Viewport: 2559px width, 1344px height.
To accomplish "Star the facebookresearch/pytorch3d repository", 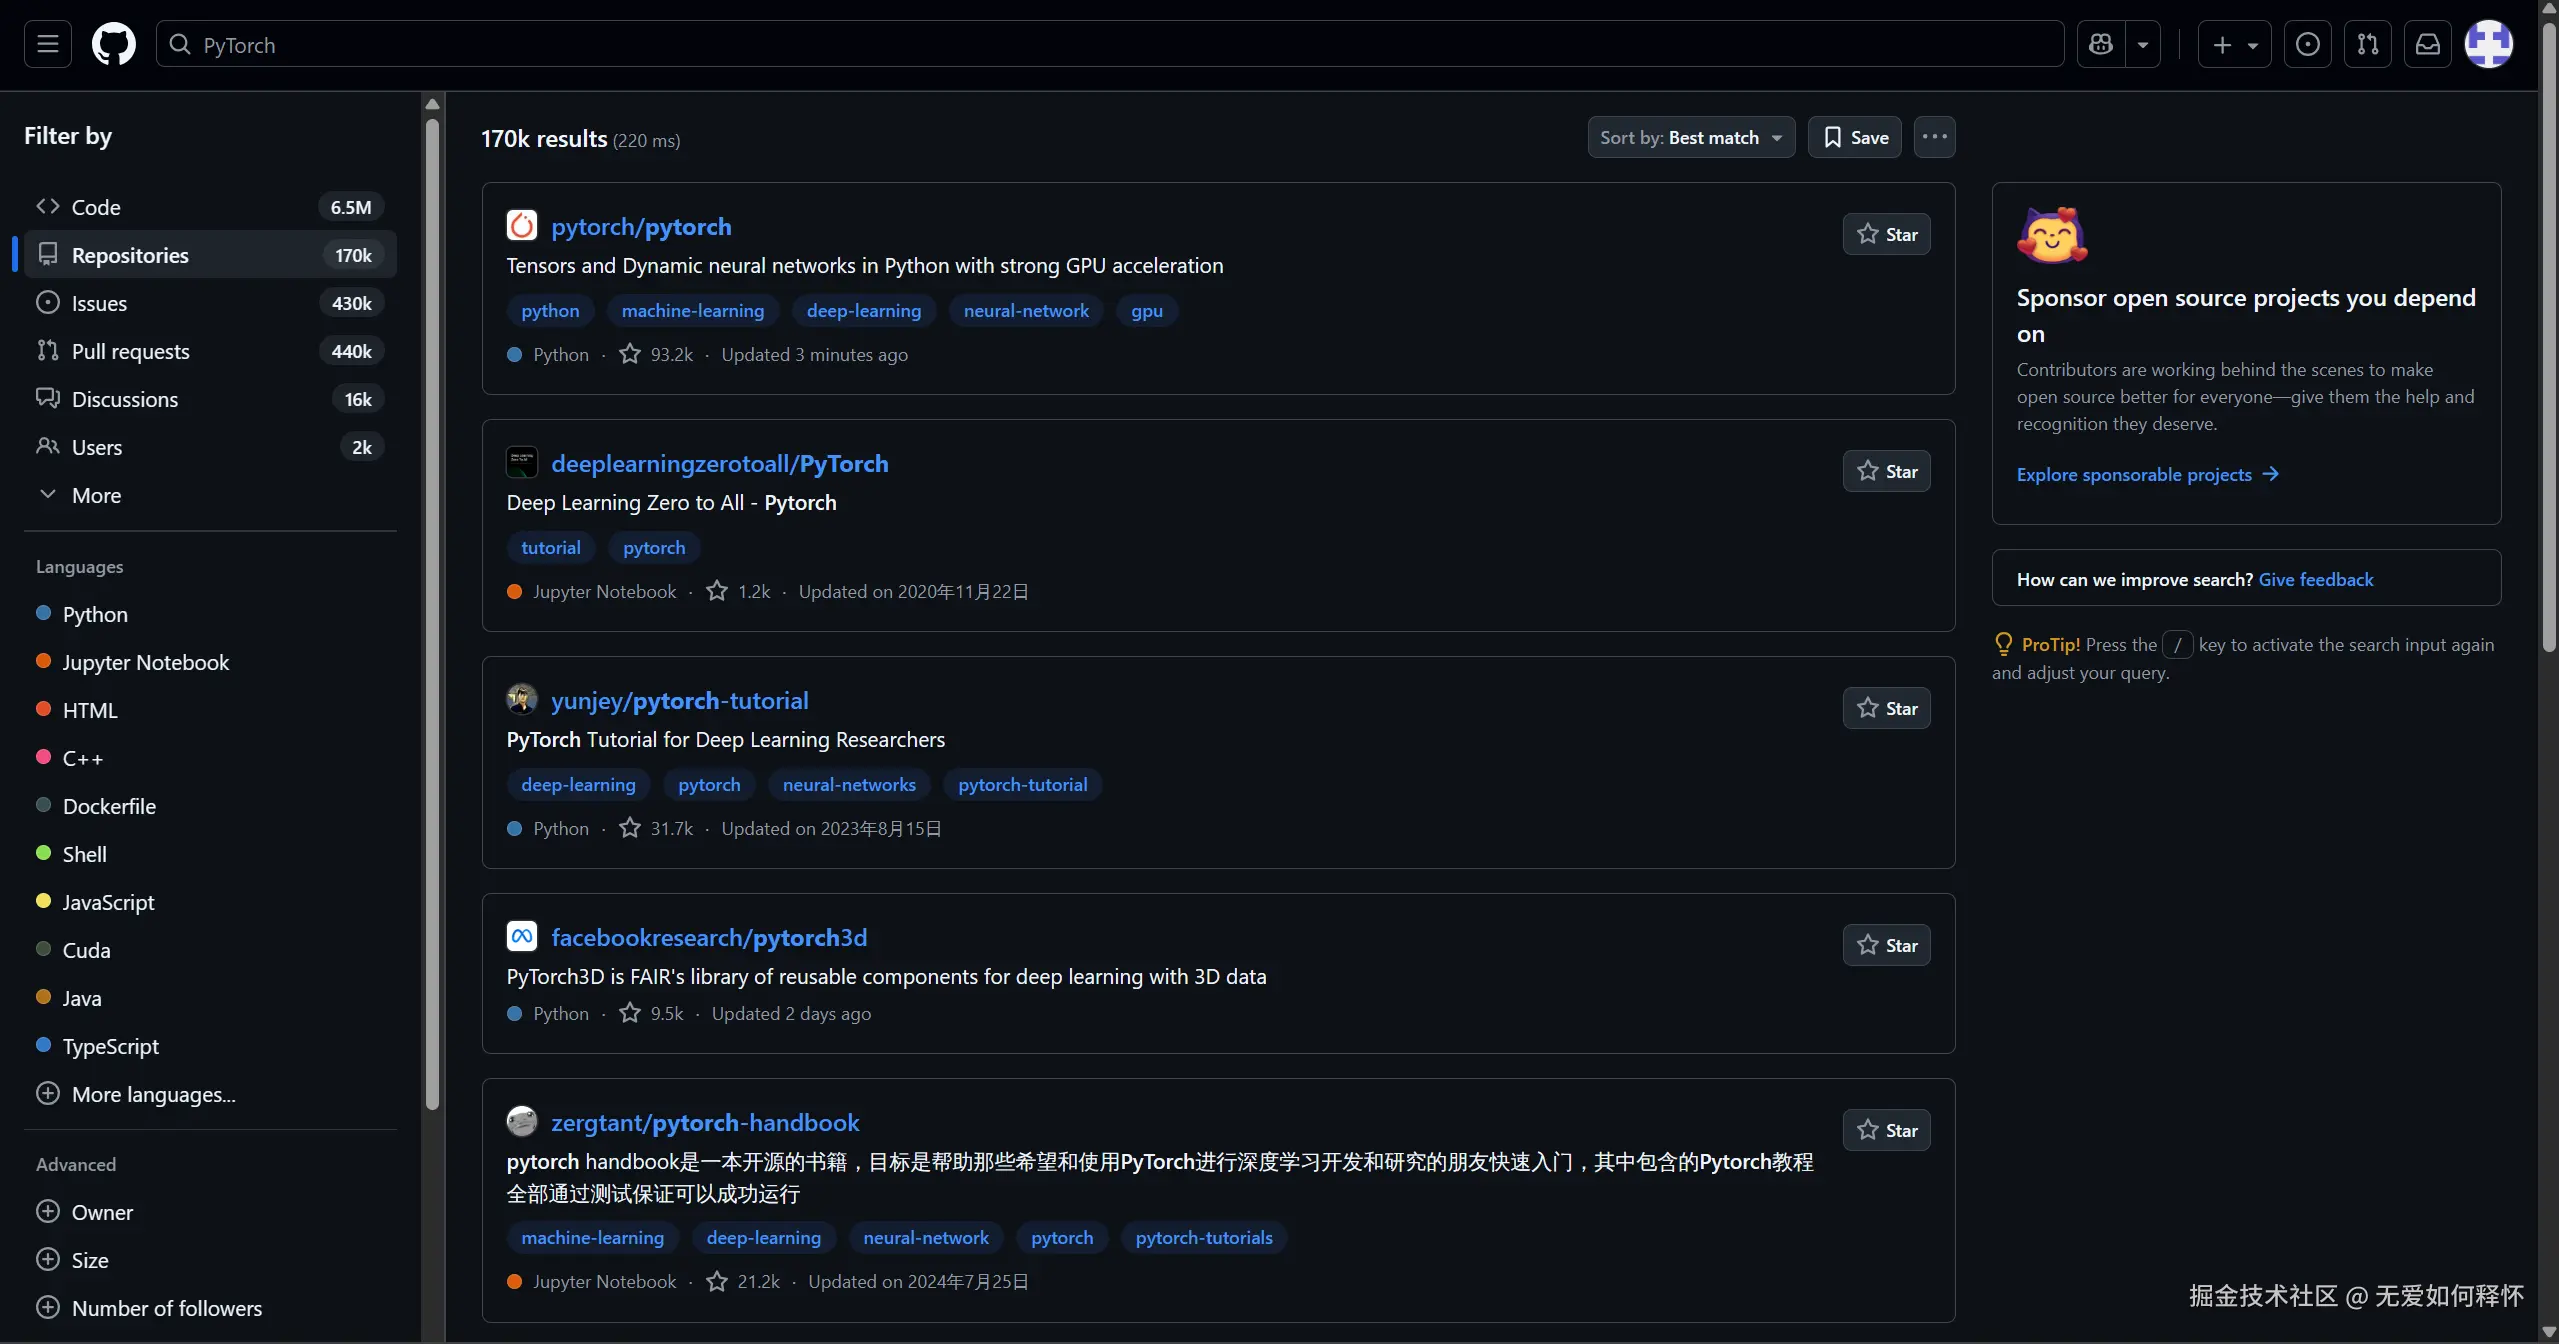I will [x=1886, y=945].
